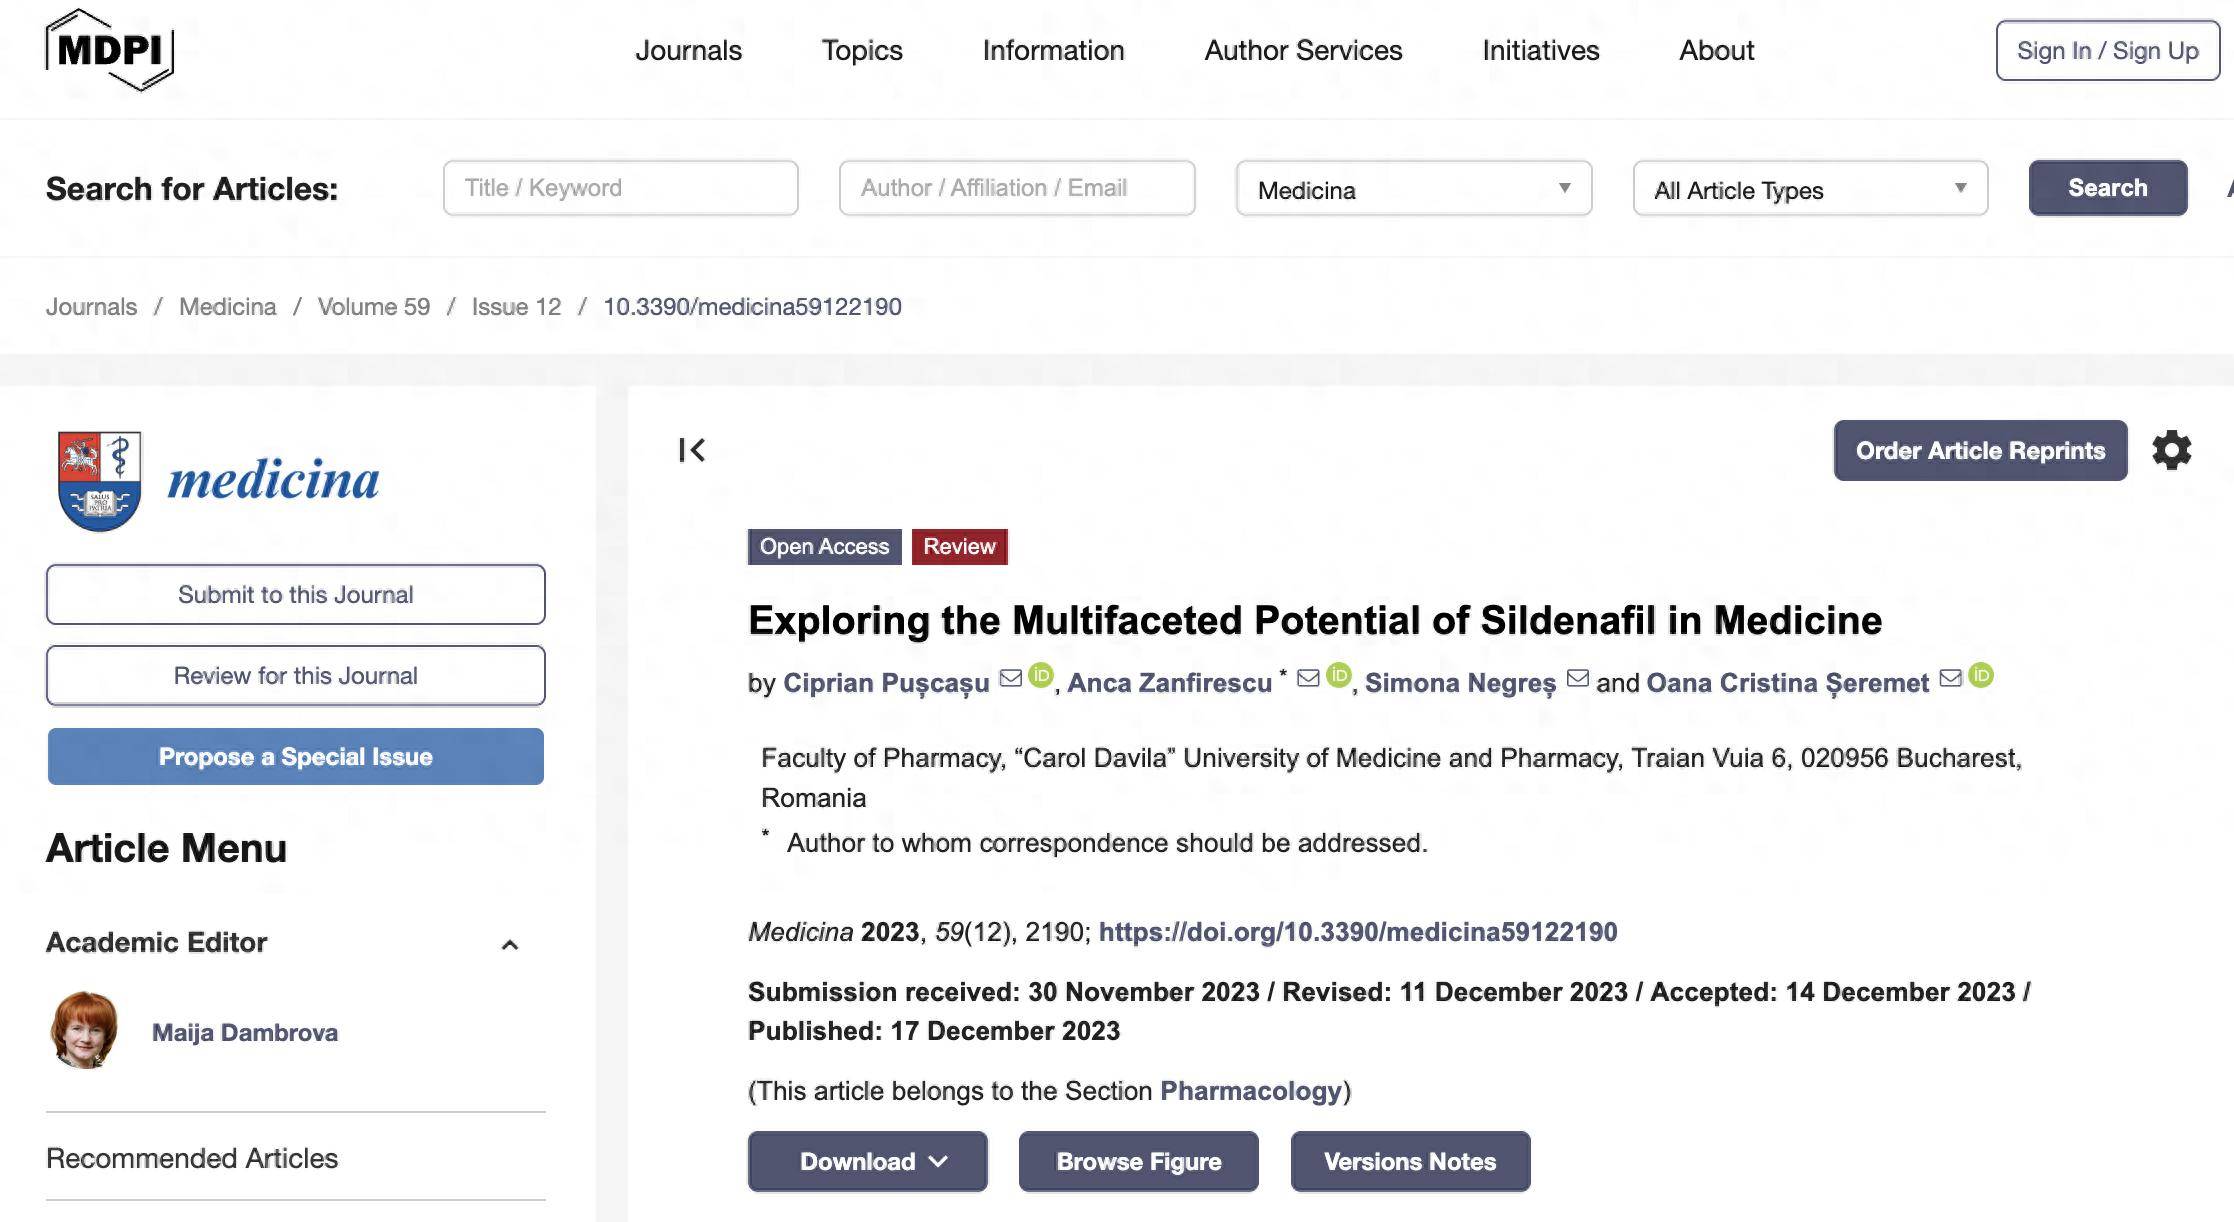
Task: Open the All Article Types dropdown
Action: click(x=1810, y=188)
